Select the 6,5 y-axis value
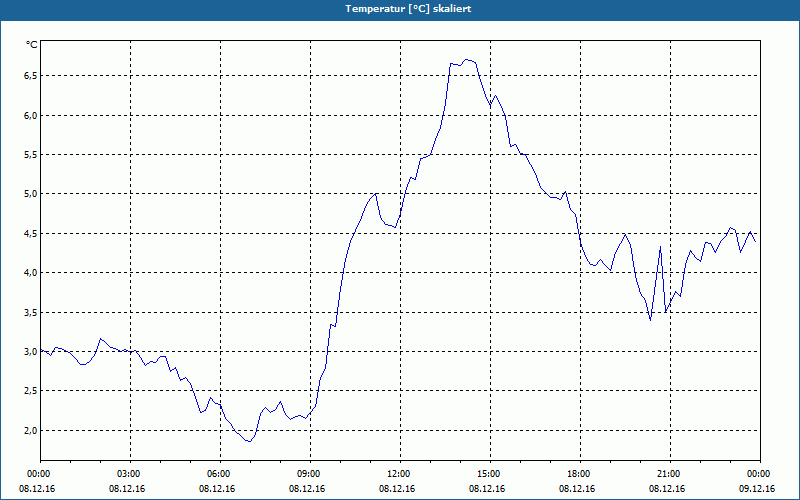 [31, 76]
